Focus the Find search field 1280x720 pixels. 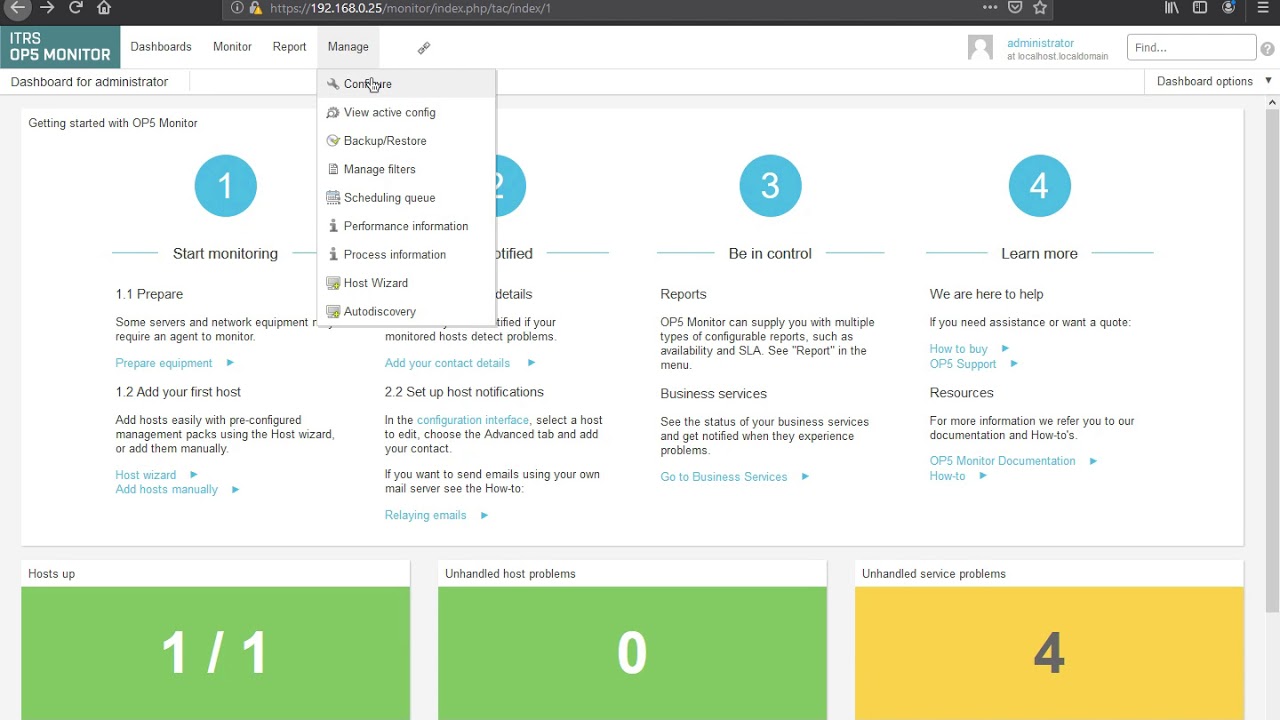[1191, 47]
